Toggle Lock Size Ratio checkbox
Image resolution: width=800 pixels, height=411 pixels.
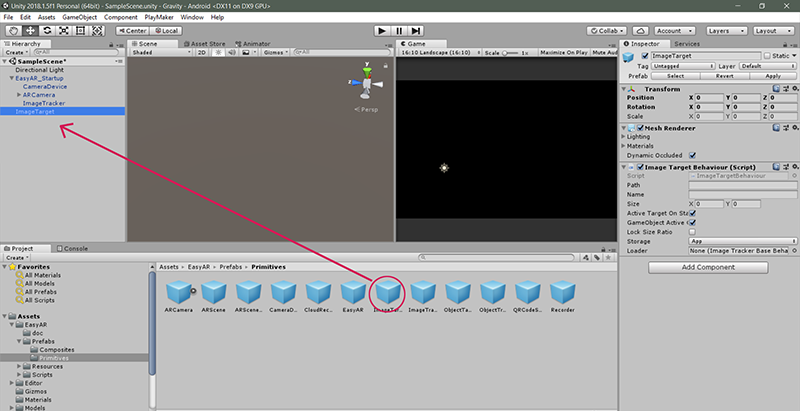(692, 232)
